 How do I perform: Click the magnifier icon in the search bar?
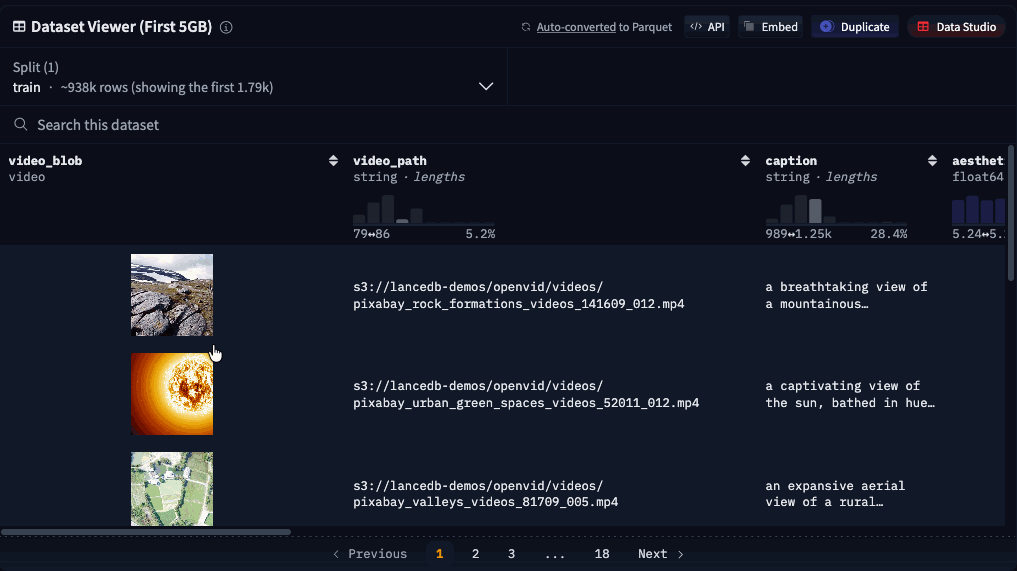click(20, 125)
